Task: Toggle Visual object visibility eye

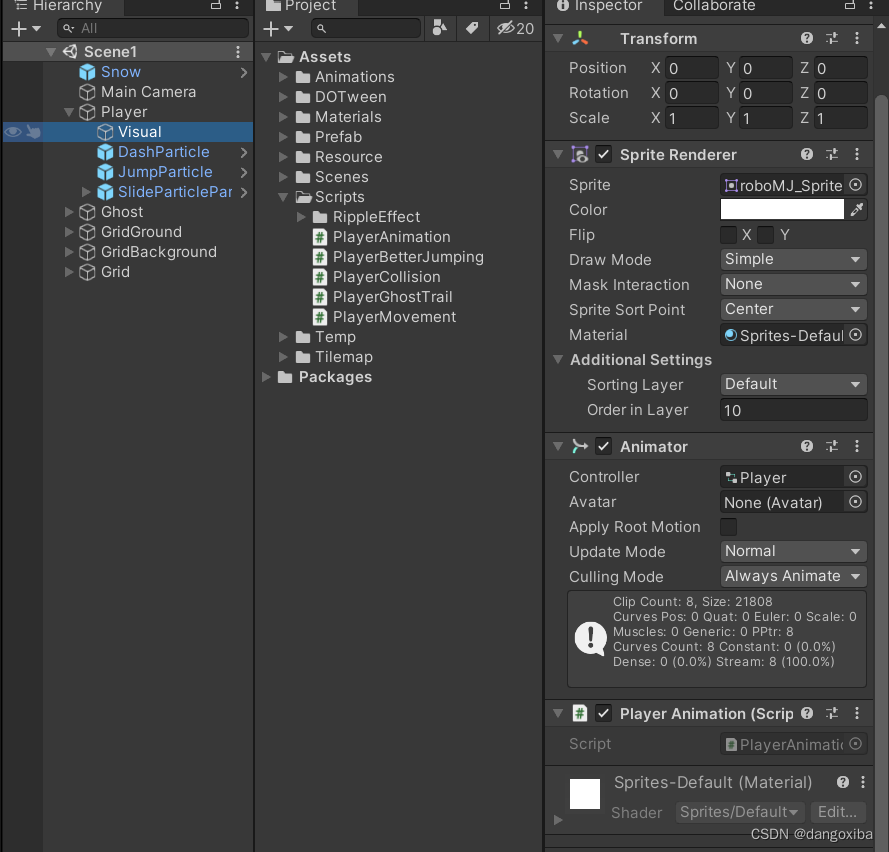Action: [x=13, y=132]
